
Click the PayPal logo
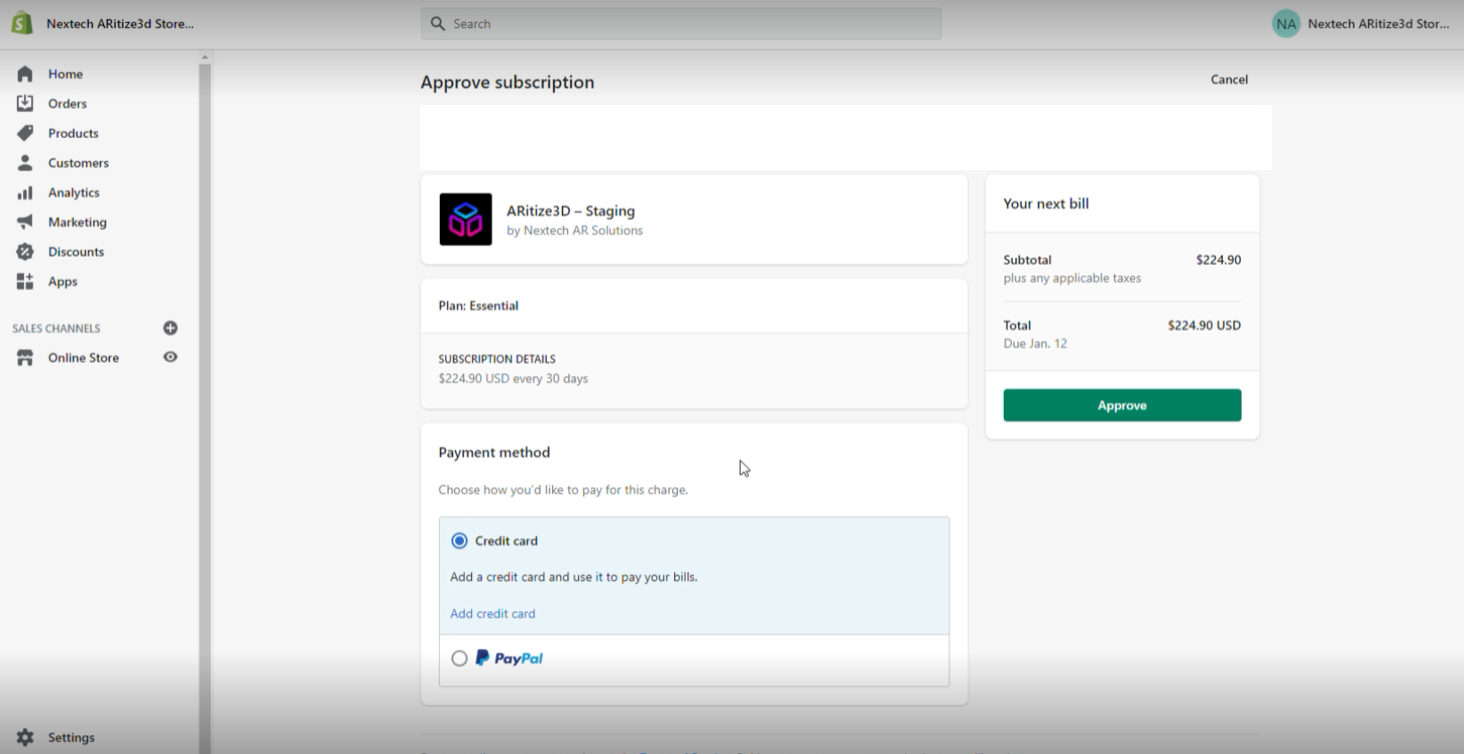(509, 658)
